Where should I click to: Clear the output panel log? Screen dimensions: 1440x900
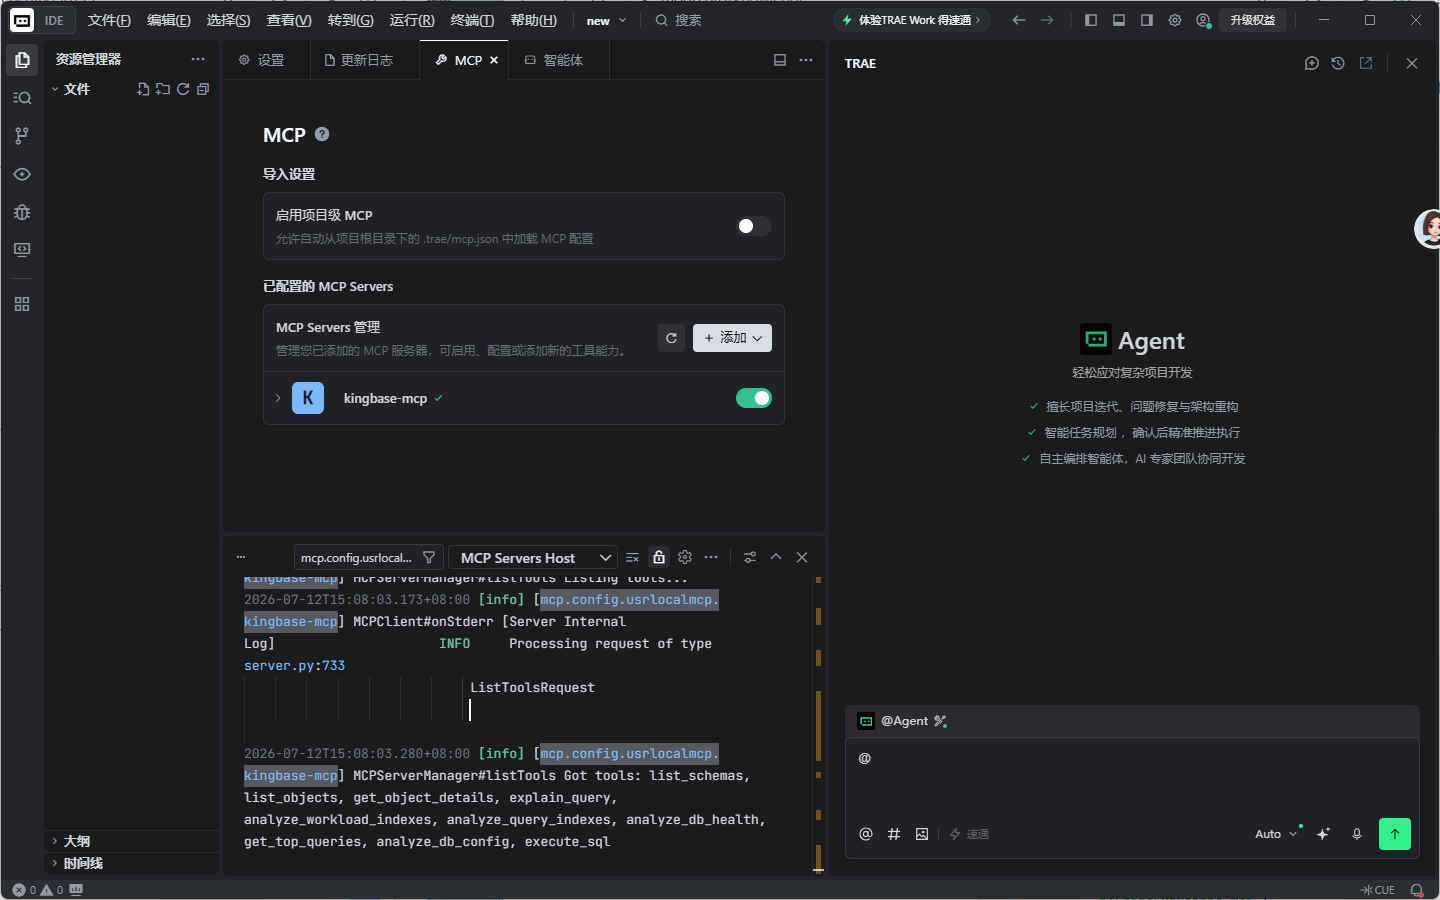632,558
